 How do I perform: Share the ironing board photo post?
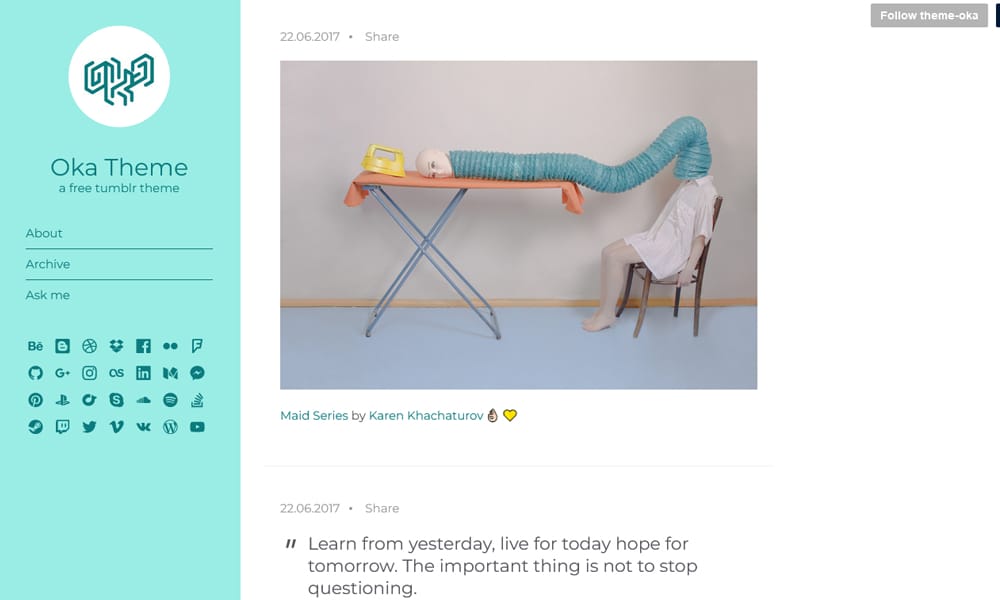click(382, 37)
